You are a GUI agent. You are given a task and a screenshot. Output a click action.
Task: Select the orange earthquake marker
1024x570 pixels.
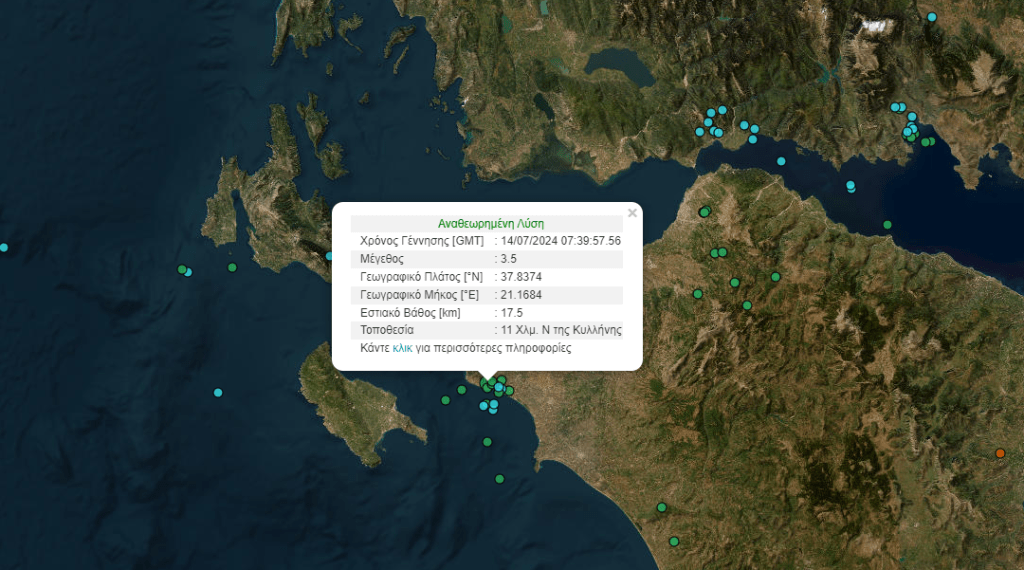click(x=1000, y=454)
